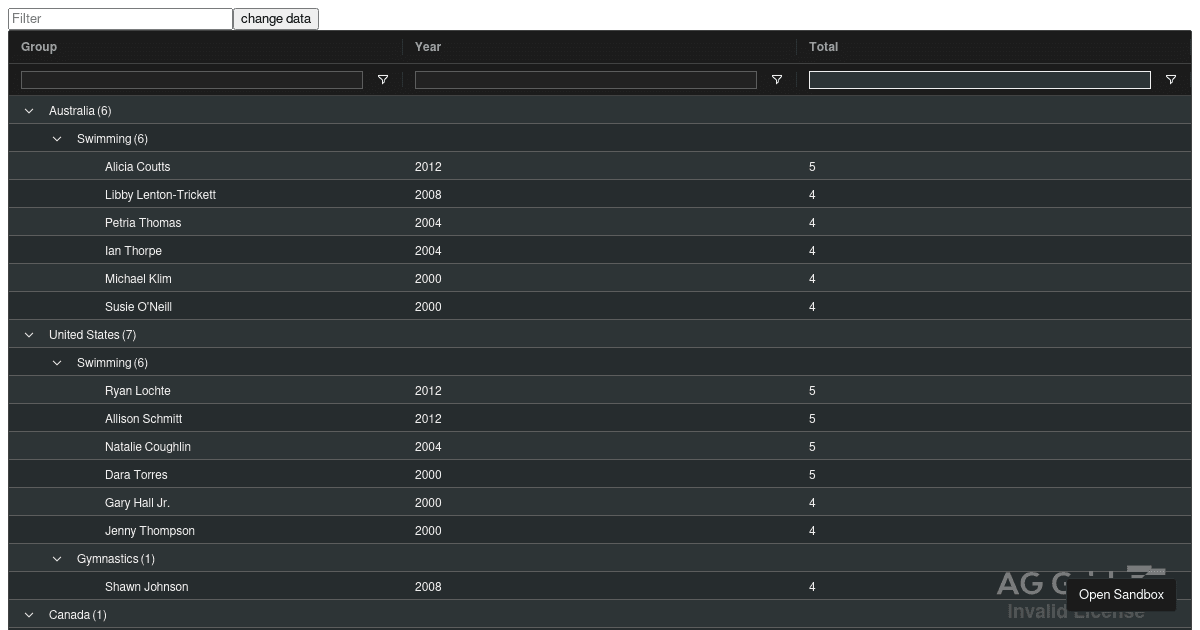Click the change data button
1200x630 pixels.
coord(275,18)
